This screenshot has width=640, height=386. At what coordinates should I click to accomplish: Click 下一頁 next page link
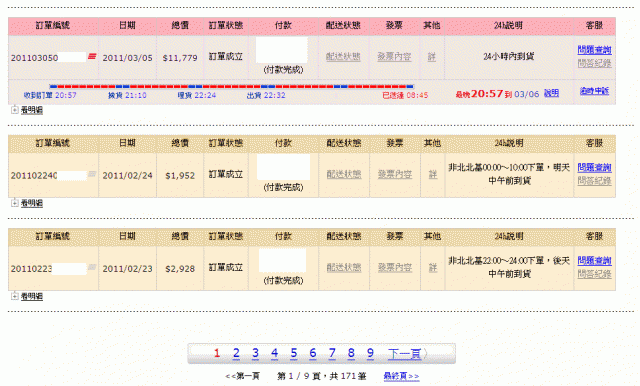(404, 354)
